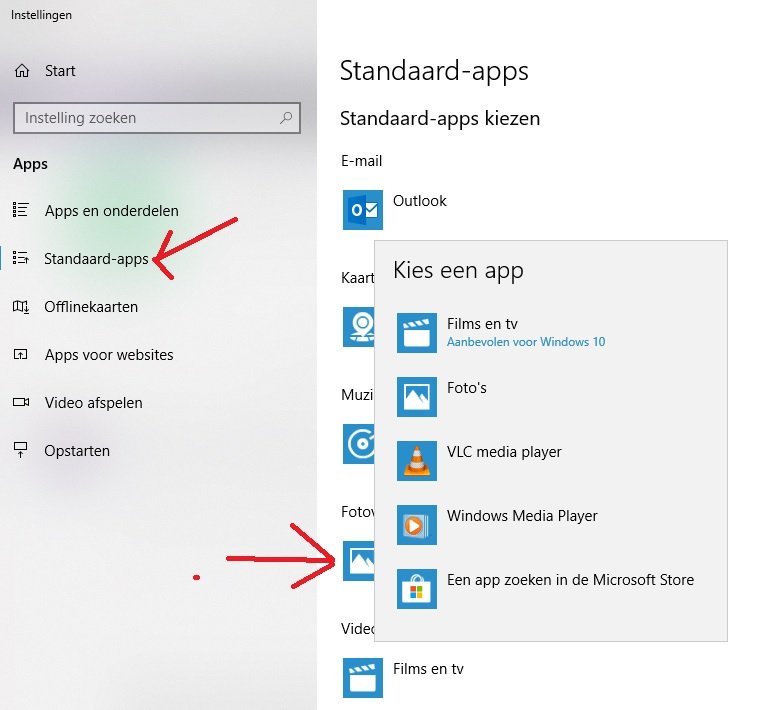Click the 'E-mail' category label
Screen dimensions: 773x710
pyautogui.click(x=361, y=161)
